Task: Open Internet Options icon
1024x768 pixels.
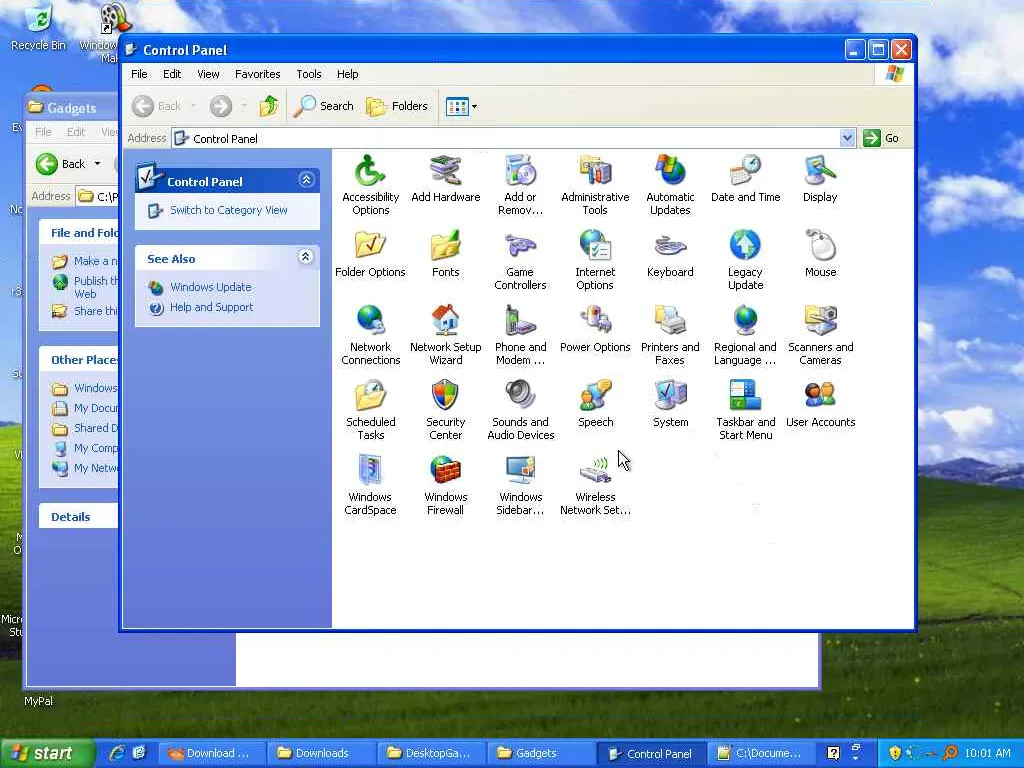Action: (x=595, y=261)
